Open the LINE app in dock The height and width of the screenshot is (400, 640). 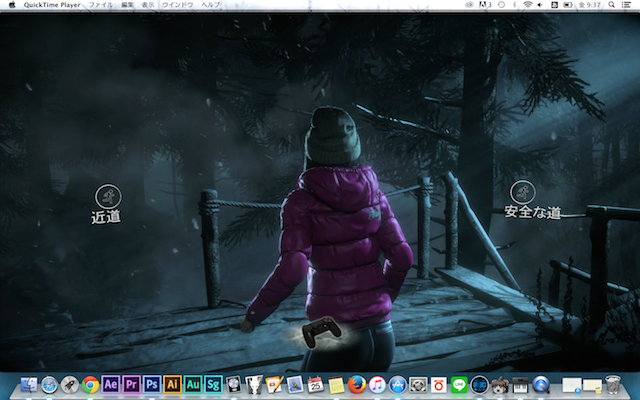[459, 384]
